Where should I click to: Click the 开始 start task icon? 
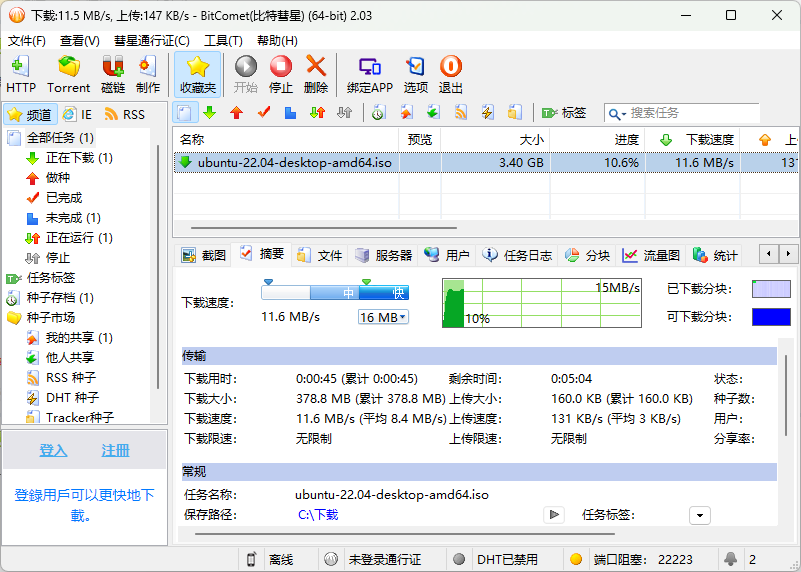[246, 74]
